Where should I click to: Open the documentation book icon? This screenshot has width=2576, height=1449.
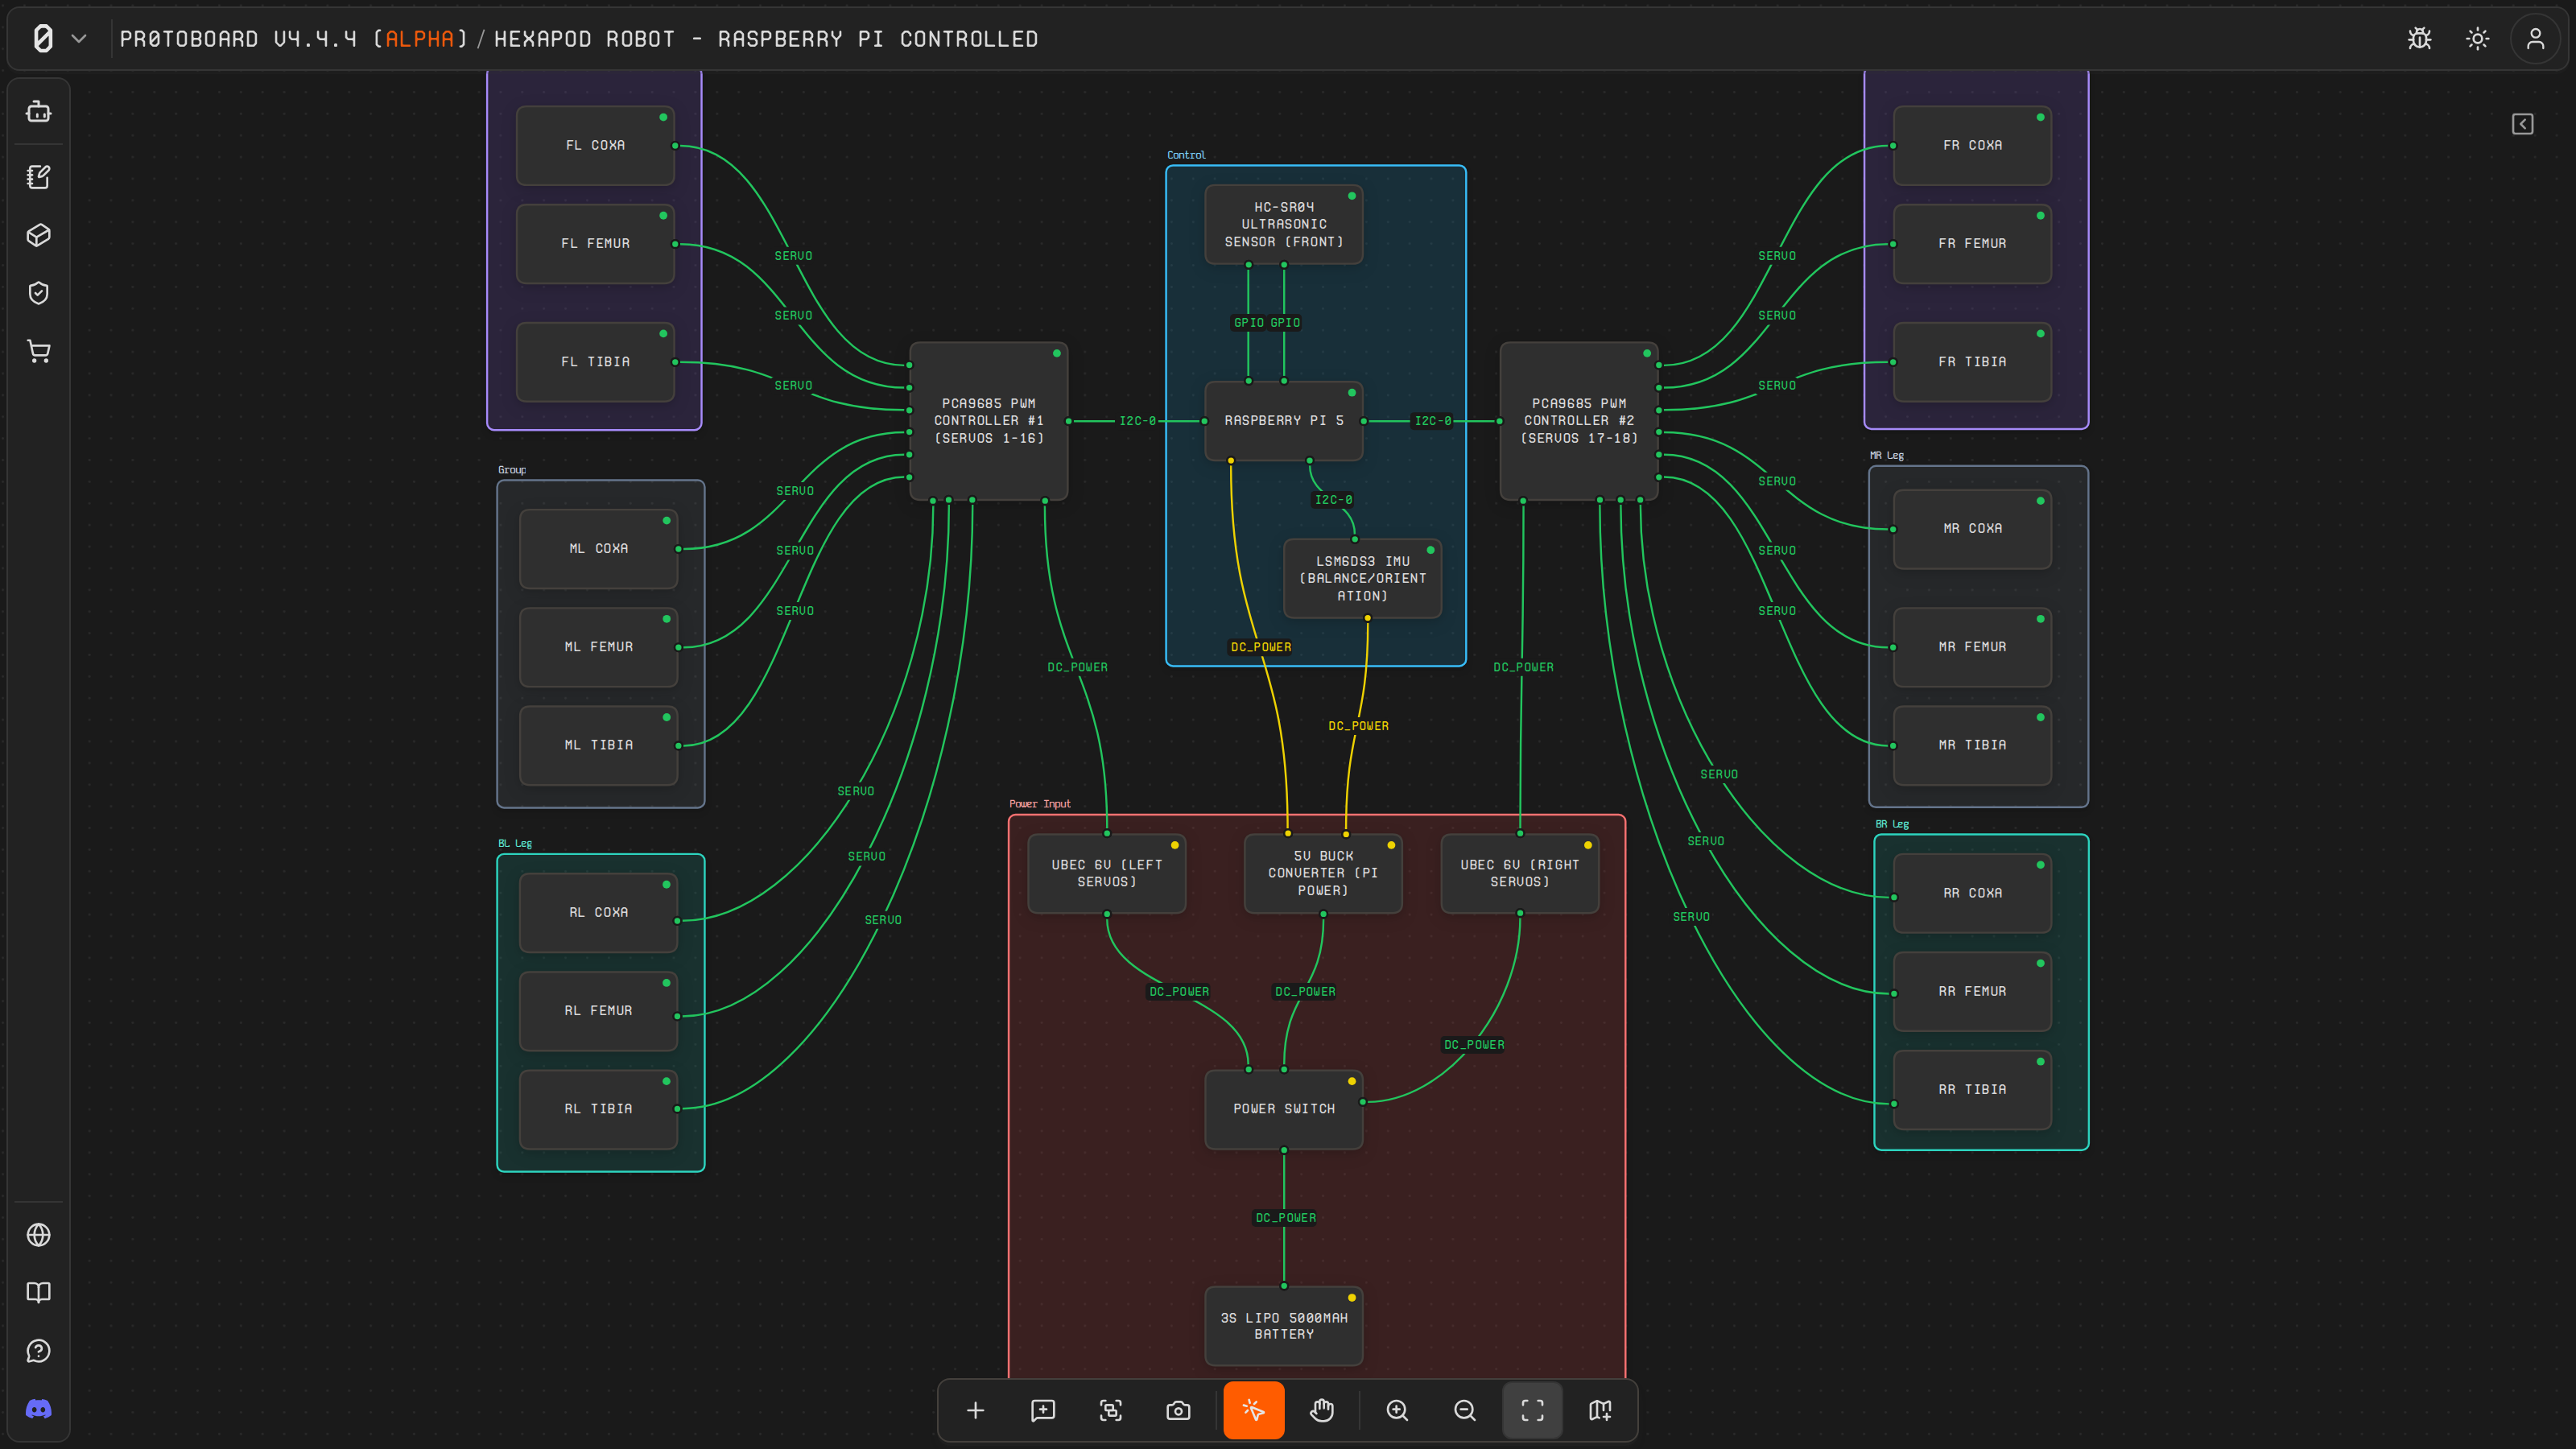[39, 1293]
